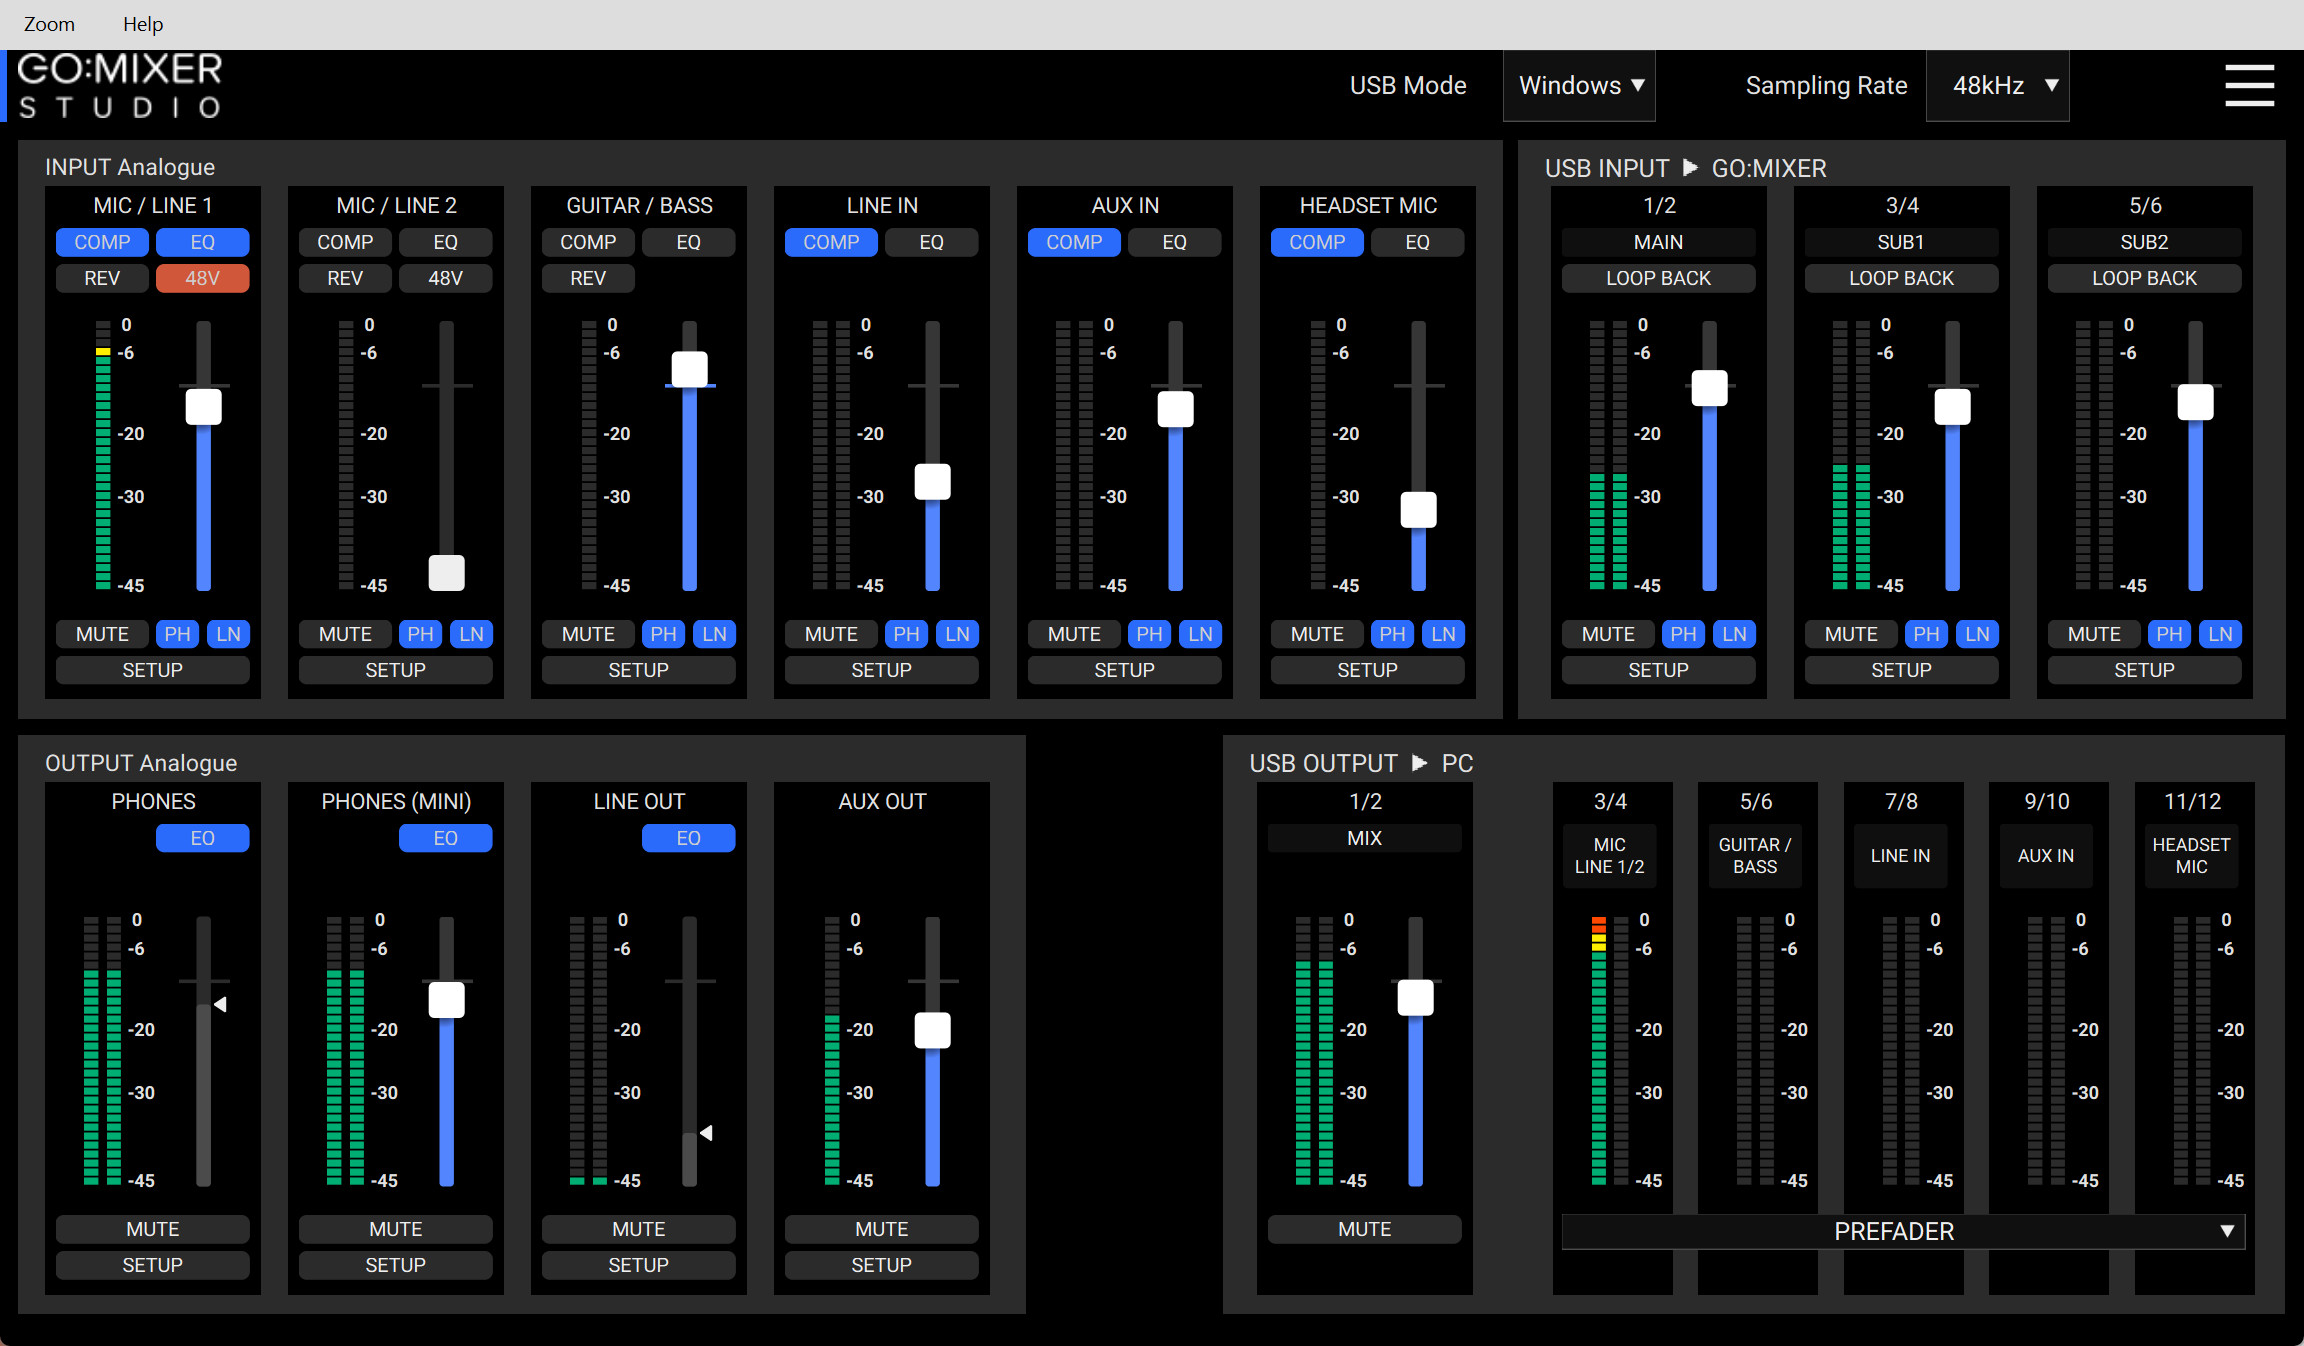Screen dimensions: 2304x1346
Task: Disable 48V phantom power on MIC / LINE 1
Action: point(202,278)
